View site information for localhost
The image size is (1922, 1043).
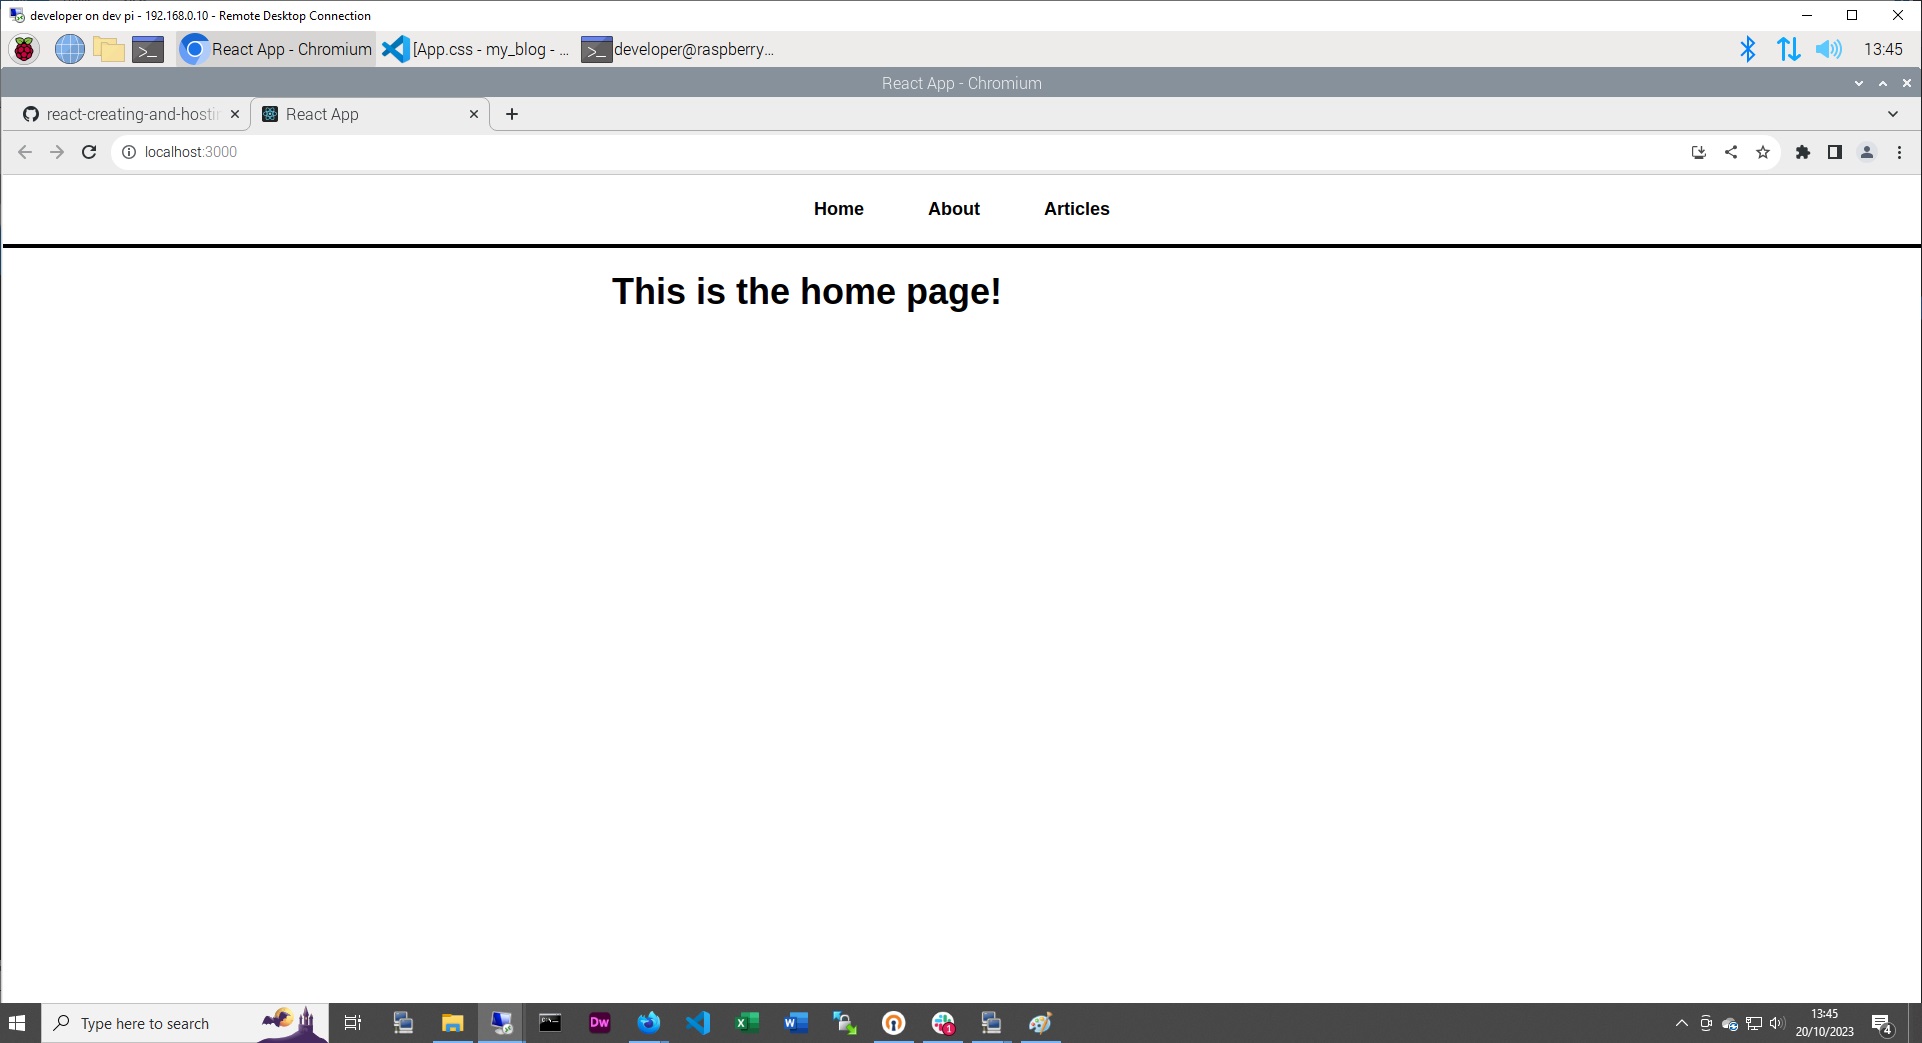click(129, 152)
